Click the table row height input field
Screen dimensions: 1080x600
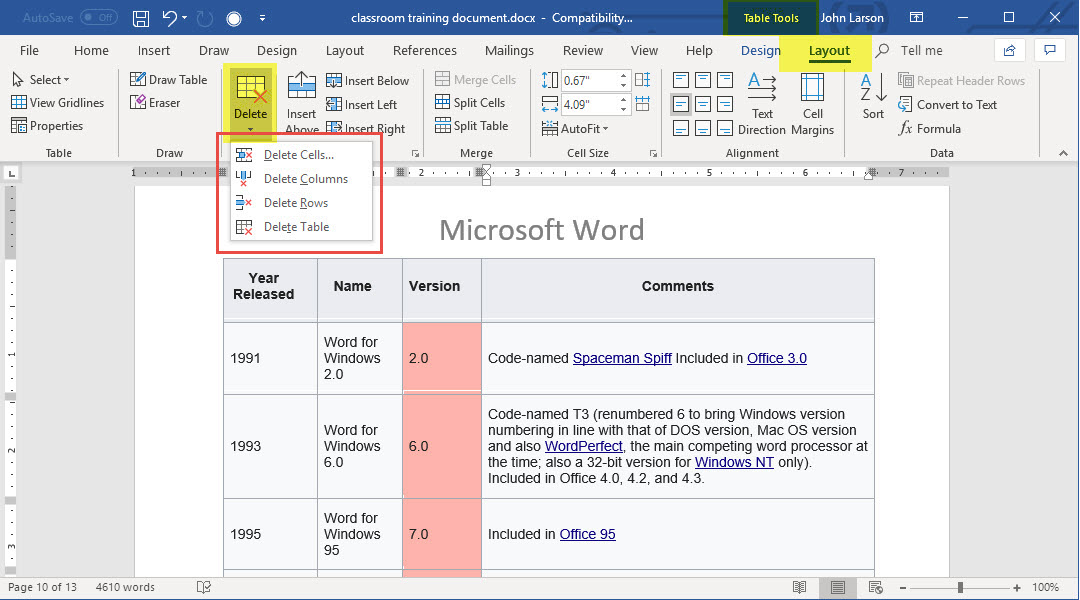pyautogui.click(x=589, y=80)
